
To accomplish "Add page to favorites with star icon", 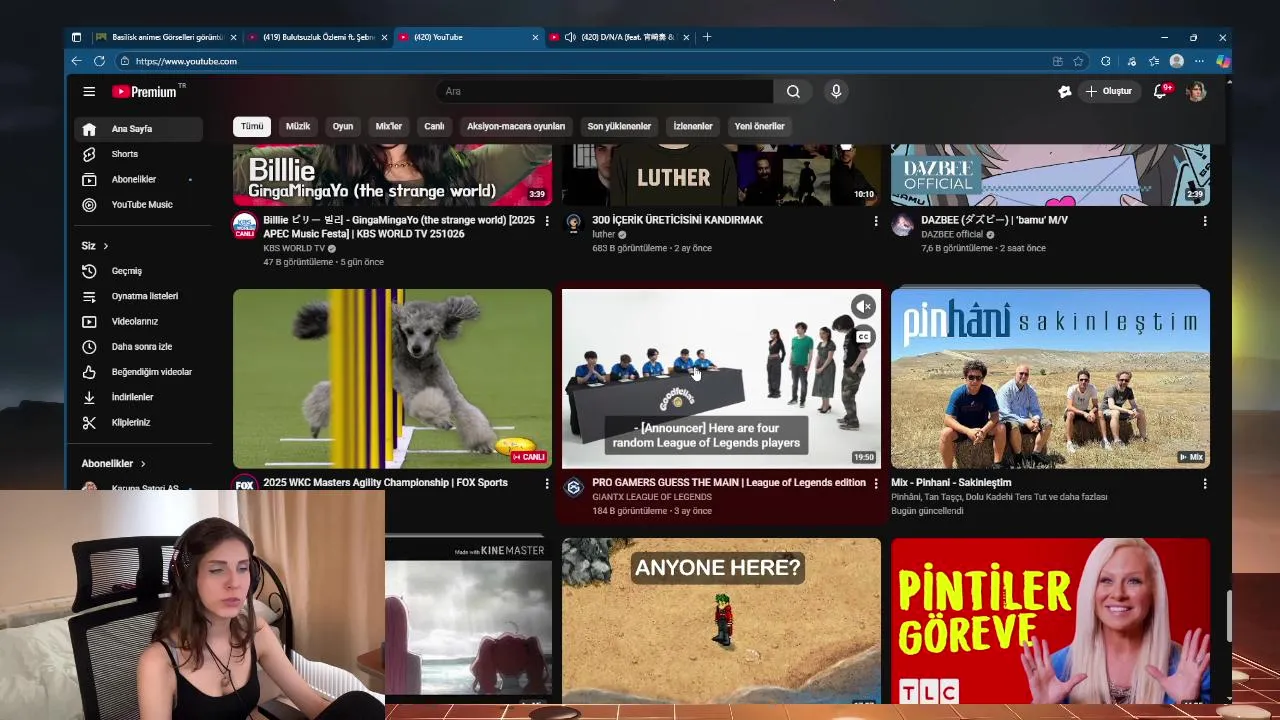I will click(1078, 61).
